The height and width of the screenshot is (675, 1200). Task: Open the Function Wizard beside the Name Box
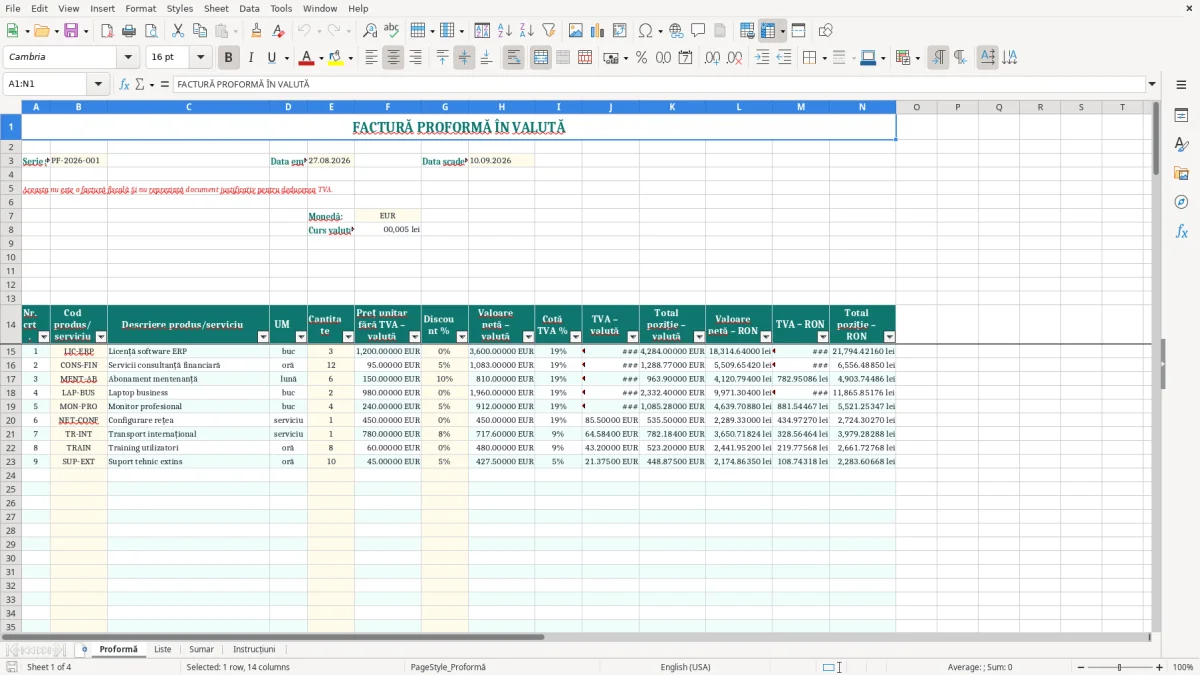tap(125, 85)
